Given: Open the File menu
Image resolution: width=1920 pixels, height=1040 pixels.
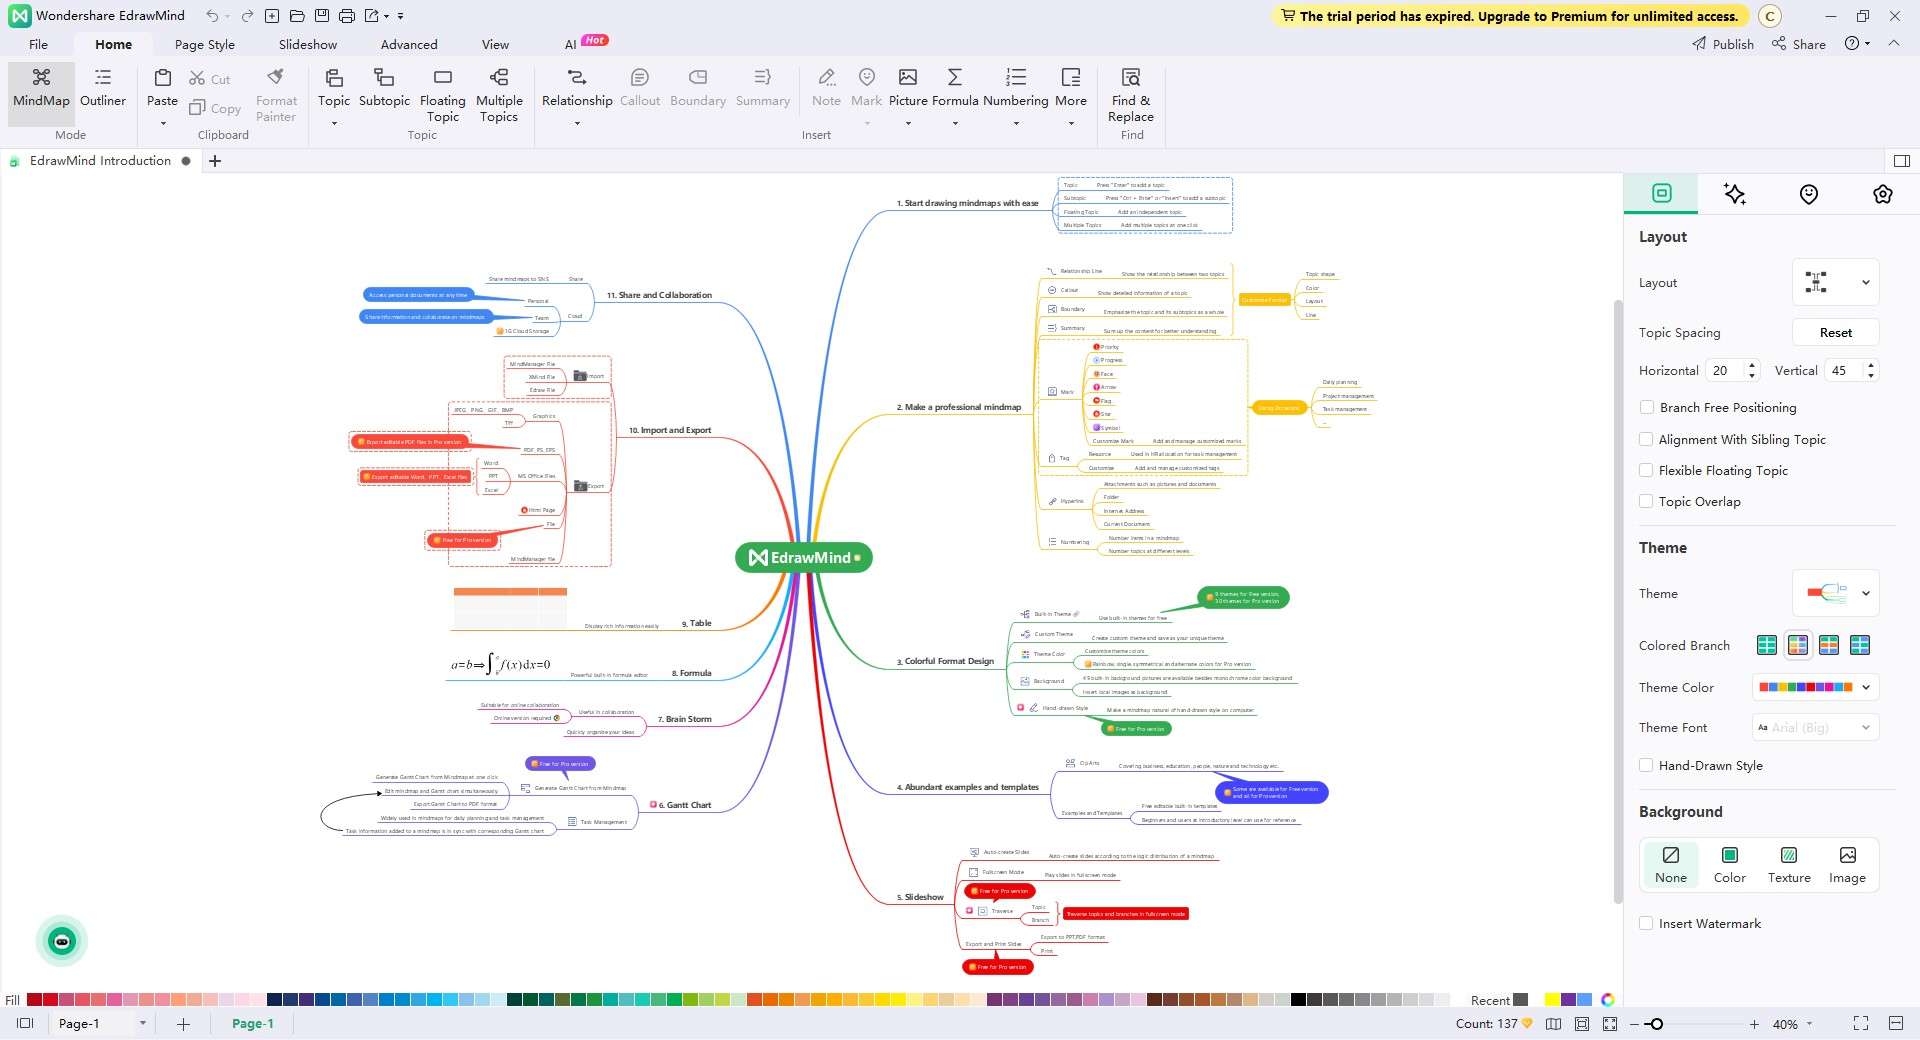Looking at the screenshot, I should click(x=38, y=44).
